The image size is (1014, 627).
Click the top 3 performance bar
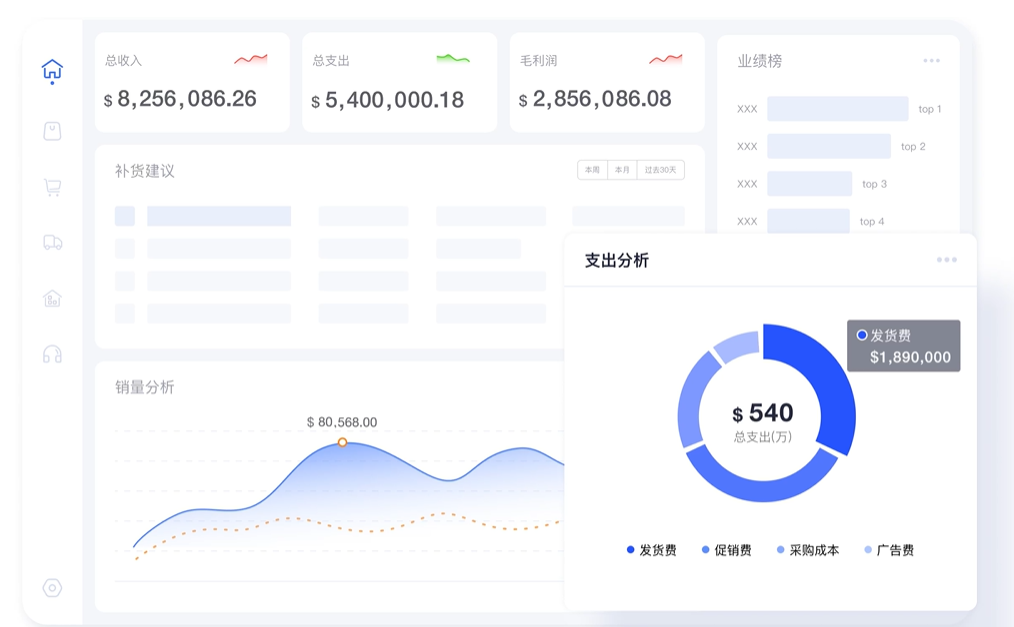(810, 184)
